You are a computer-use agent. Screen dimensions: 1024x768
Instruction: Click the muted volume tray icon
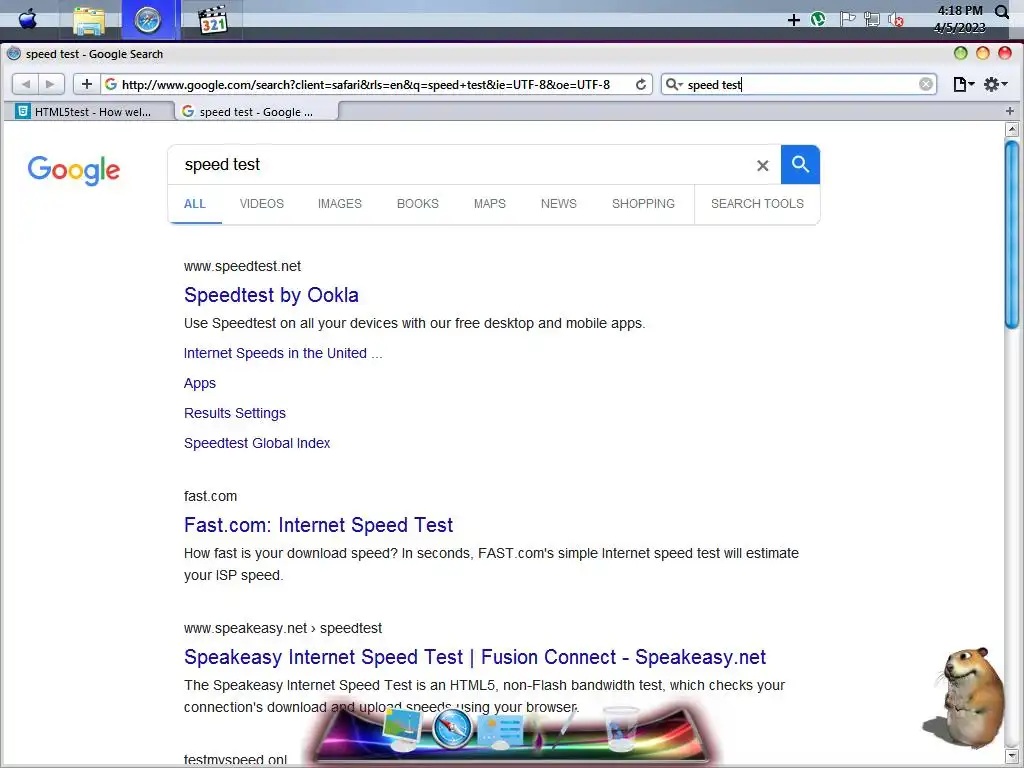896,20
